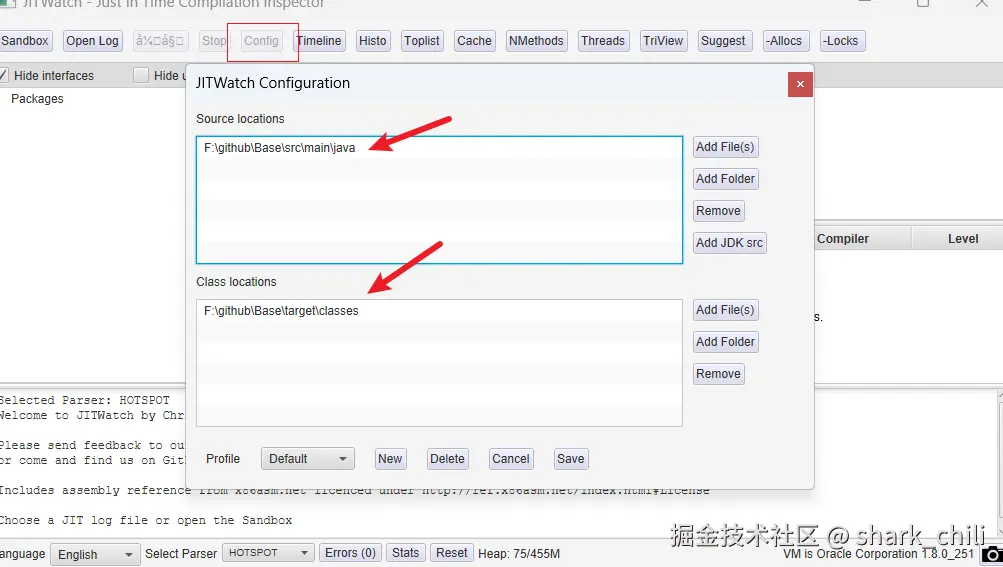Open the Language dropdown showing English
Viewport: 1003px width, 567px height.
(x=95, y=554)
